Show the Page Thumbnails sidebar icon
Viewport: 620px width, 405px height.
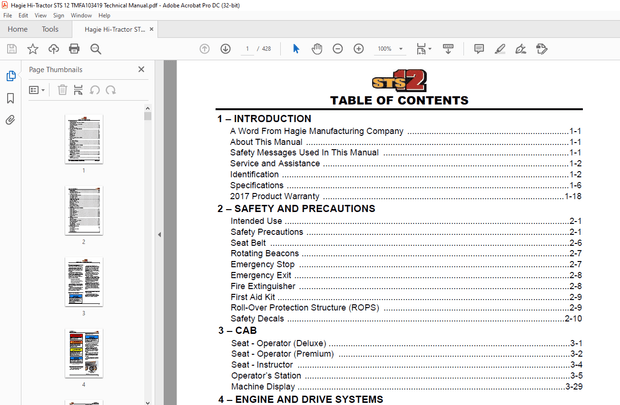click(11, 76)
